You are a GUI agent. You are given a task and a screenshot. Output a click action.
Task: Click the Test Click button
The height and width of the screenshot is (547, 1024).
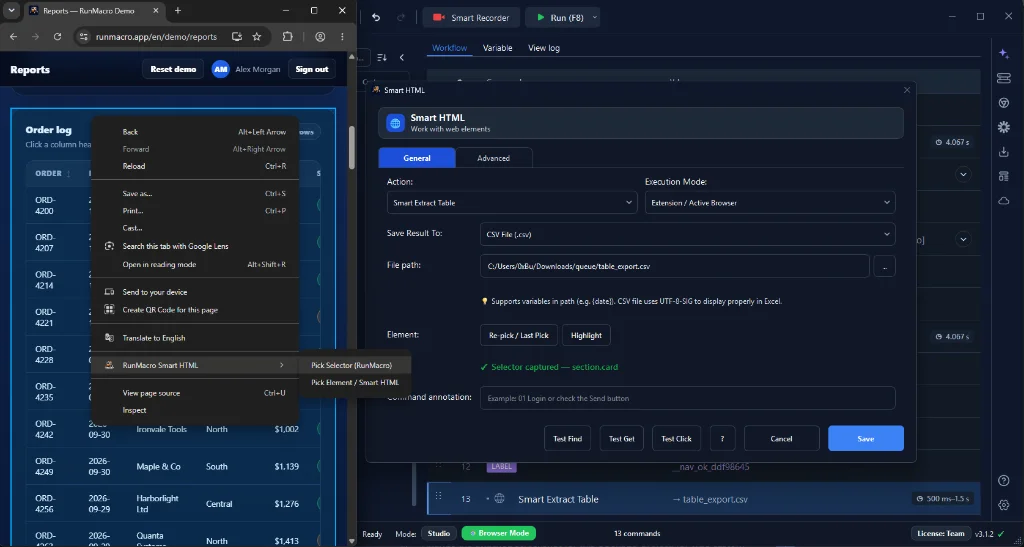click(x=676, y=439)
